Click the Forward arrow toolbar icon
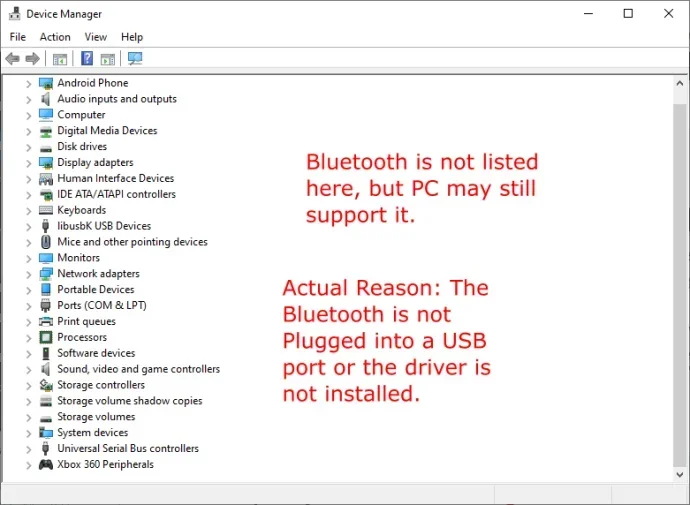Image resolution: width=690 pixels, height=505 pixels. (x=33, y=59)
